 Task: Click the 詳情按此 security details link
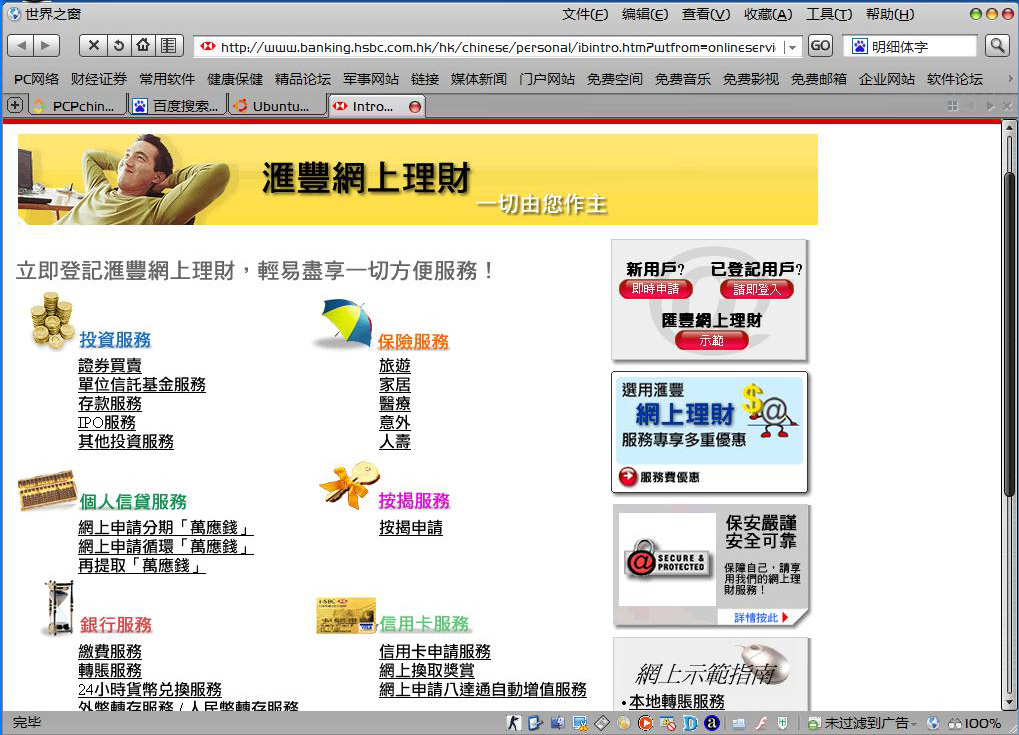pyautogui.click(x=760, y=617)
